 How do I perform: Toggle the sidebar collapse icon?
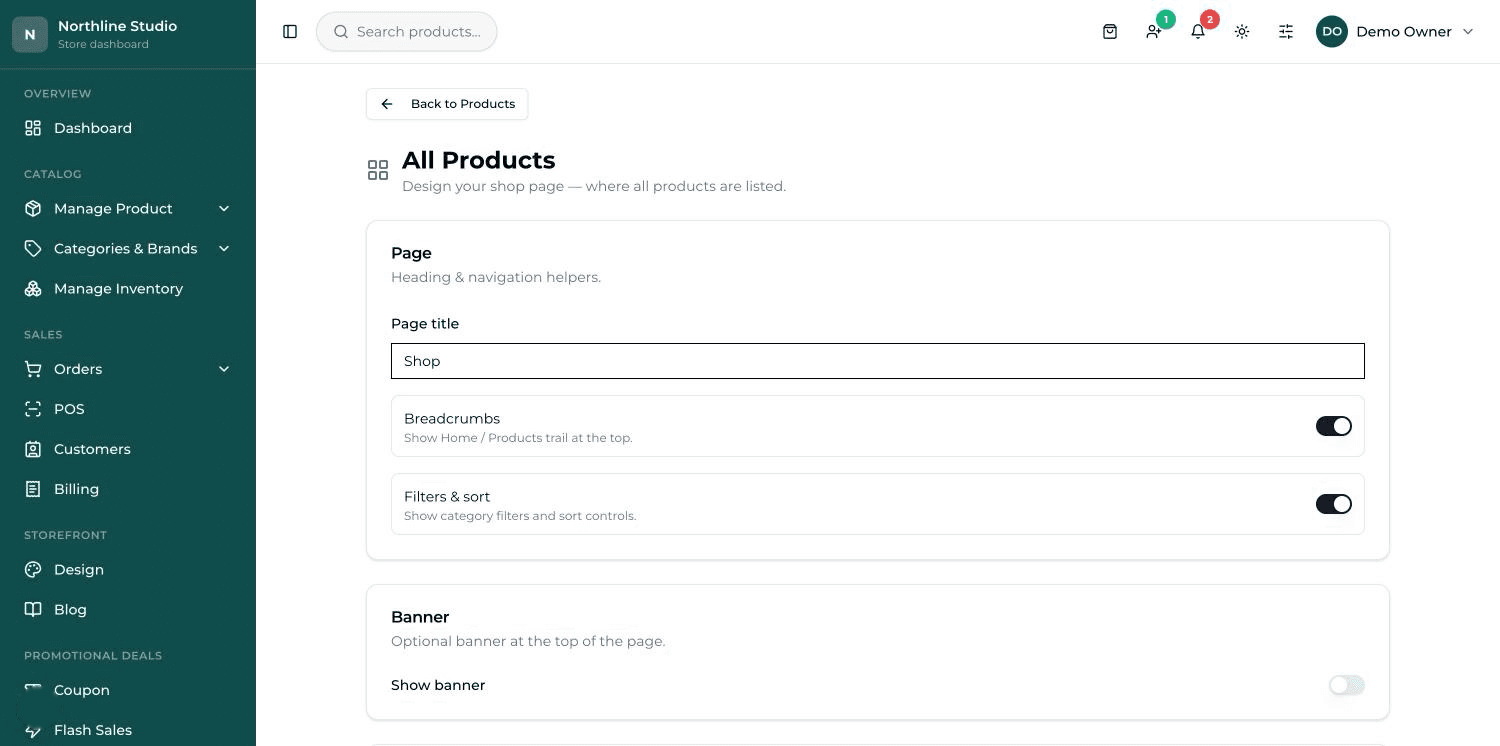click(290, 32)
